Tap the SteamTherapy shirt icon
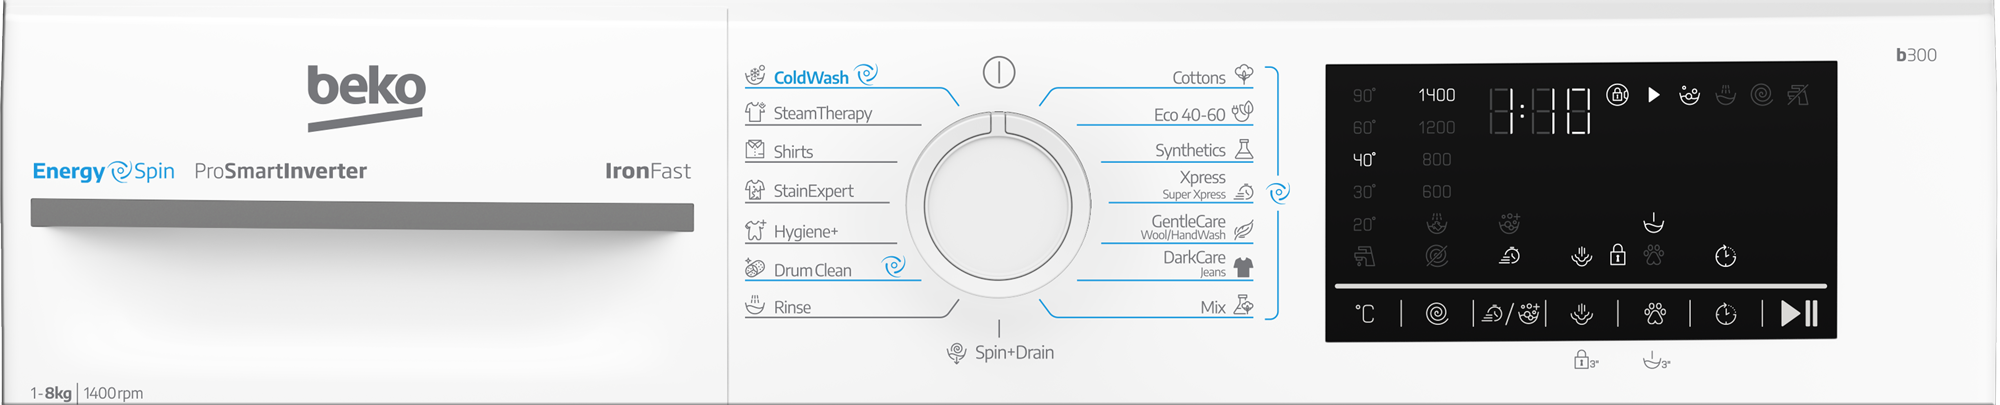This screenshot has height=405, width=2000. coord(755,112)
